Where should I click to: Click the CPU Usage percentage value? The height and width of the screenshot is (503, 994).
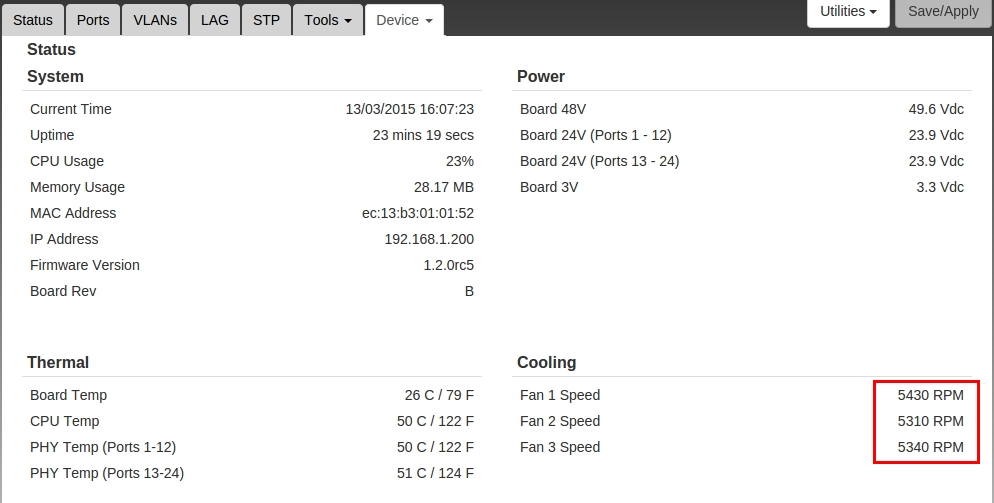[x=460, y=161]
